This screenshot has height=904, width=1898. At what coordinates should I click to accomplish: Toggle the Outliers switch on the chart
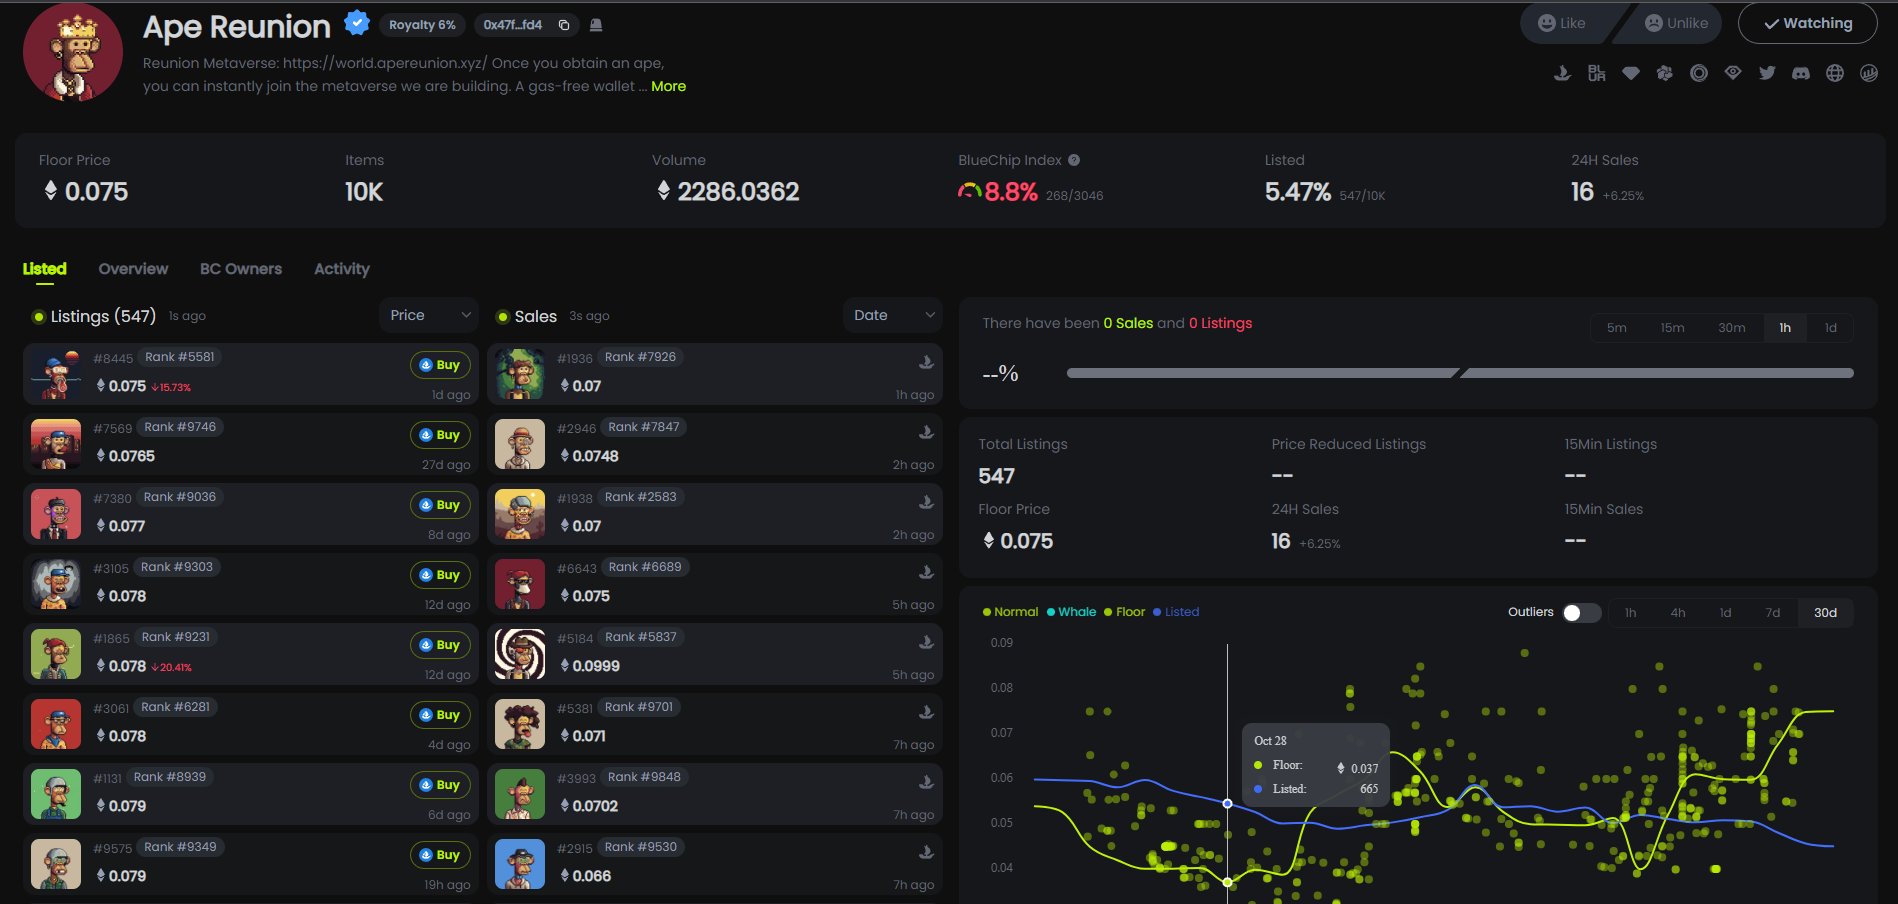point(1581,613)
